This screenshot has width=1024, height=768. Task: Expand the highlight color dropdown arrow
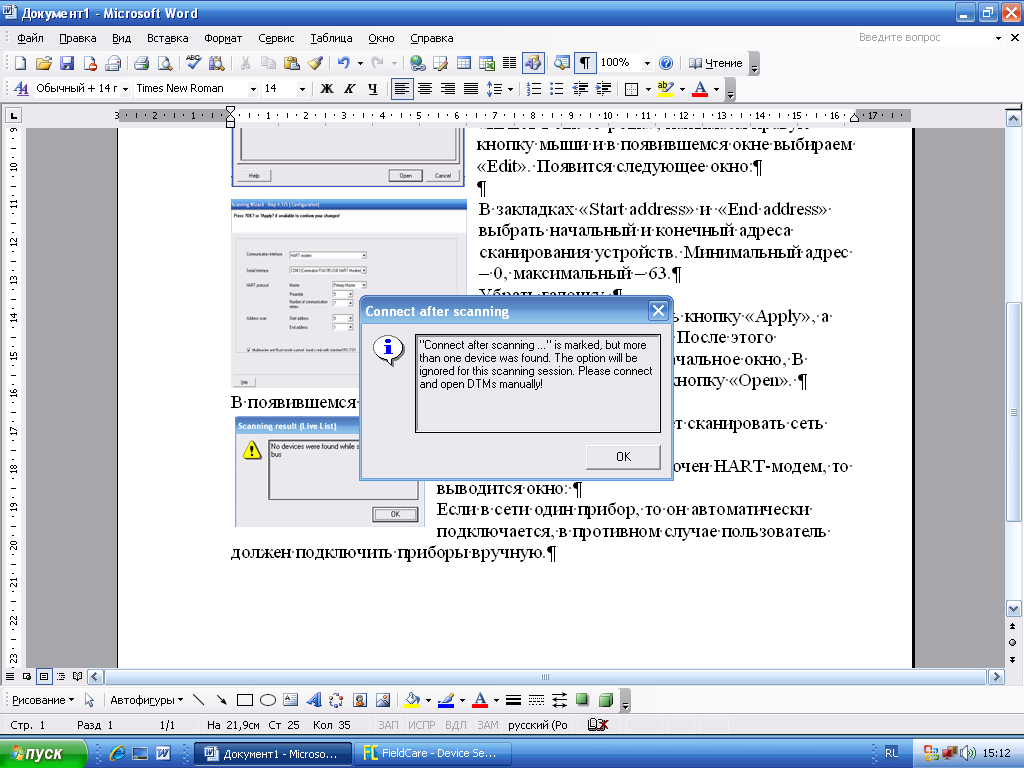[682, 89]
